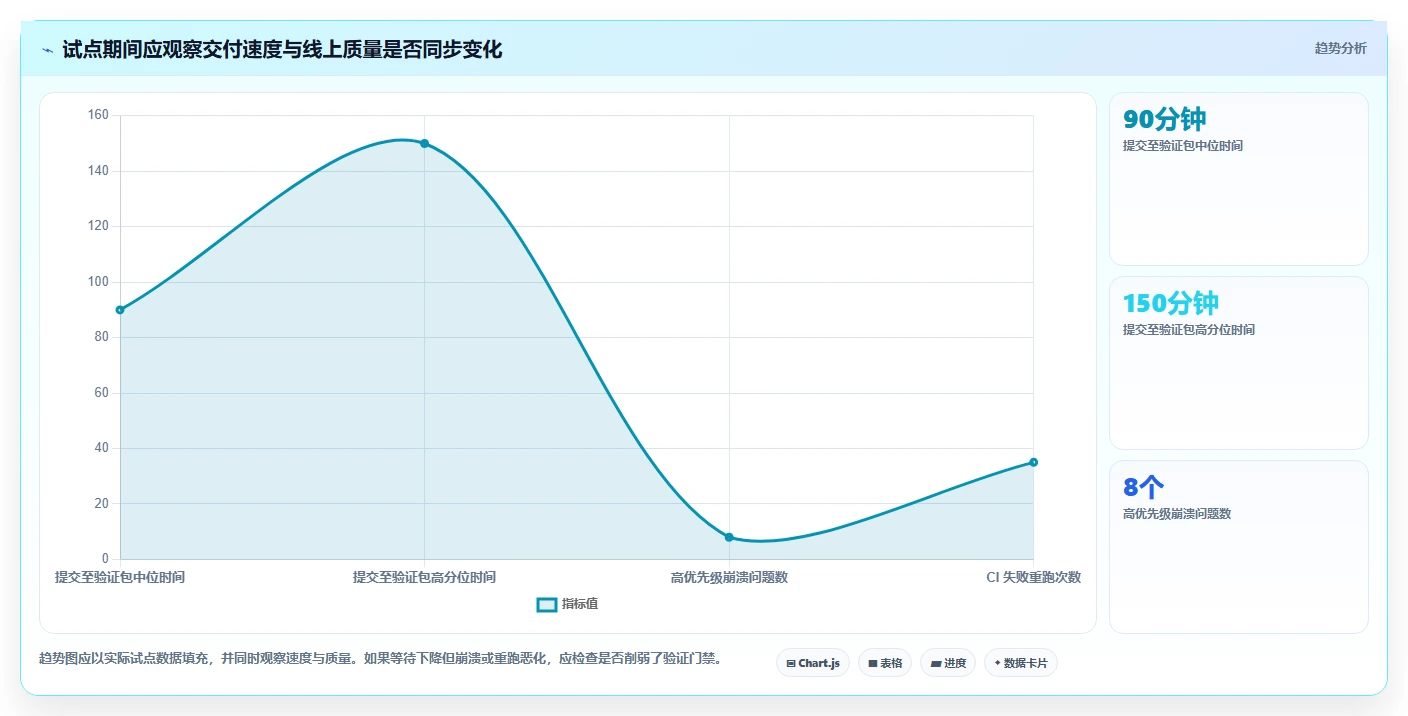Image resolution: width=1408 pixels, height=716 pixels.
Task: Click 高优先级崩溃问题数 caption in third card
Action: [1177, 514]
